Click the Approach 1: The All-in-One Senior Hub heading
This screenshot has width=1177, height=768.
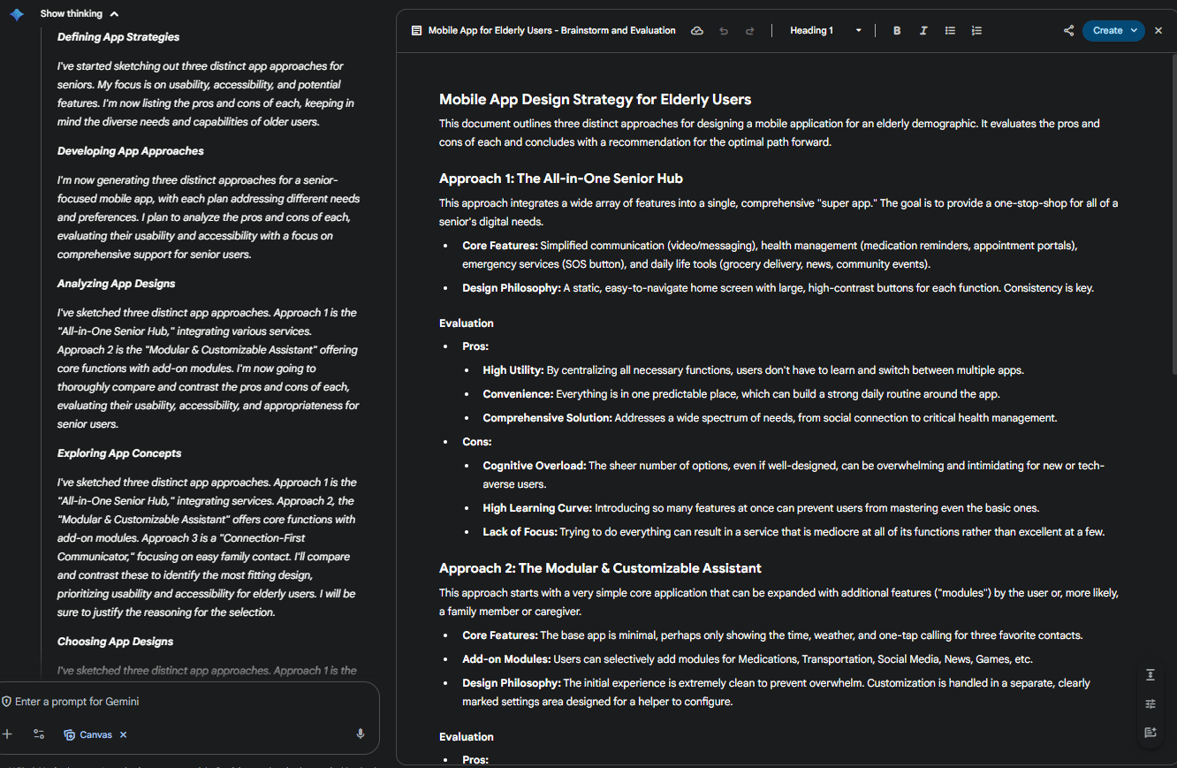coord(561,179)
